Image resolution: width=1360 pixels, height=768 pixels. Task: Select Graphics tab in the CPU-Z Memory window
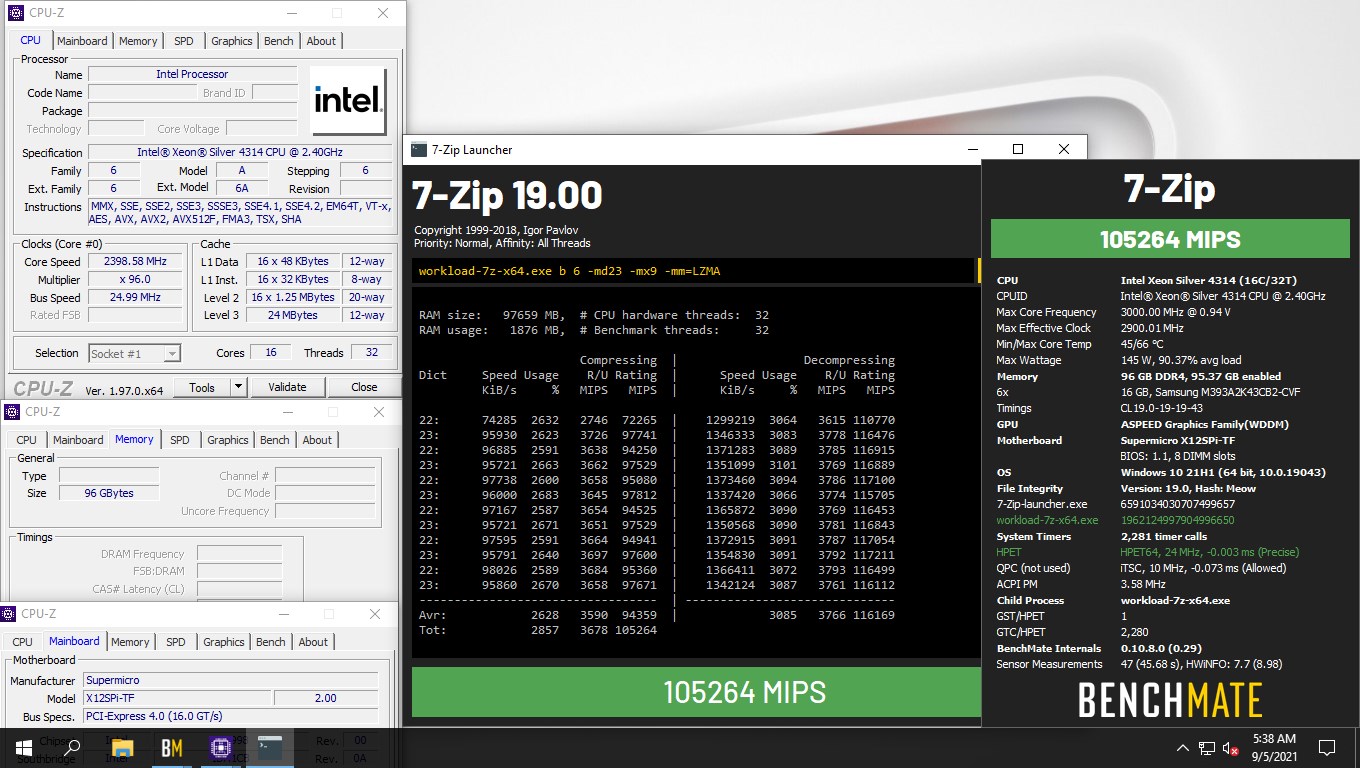pos(228,440)
